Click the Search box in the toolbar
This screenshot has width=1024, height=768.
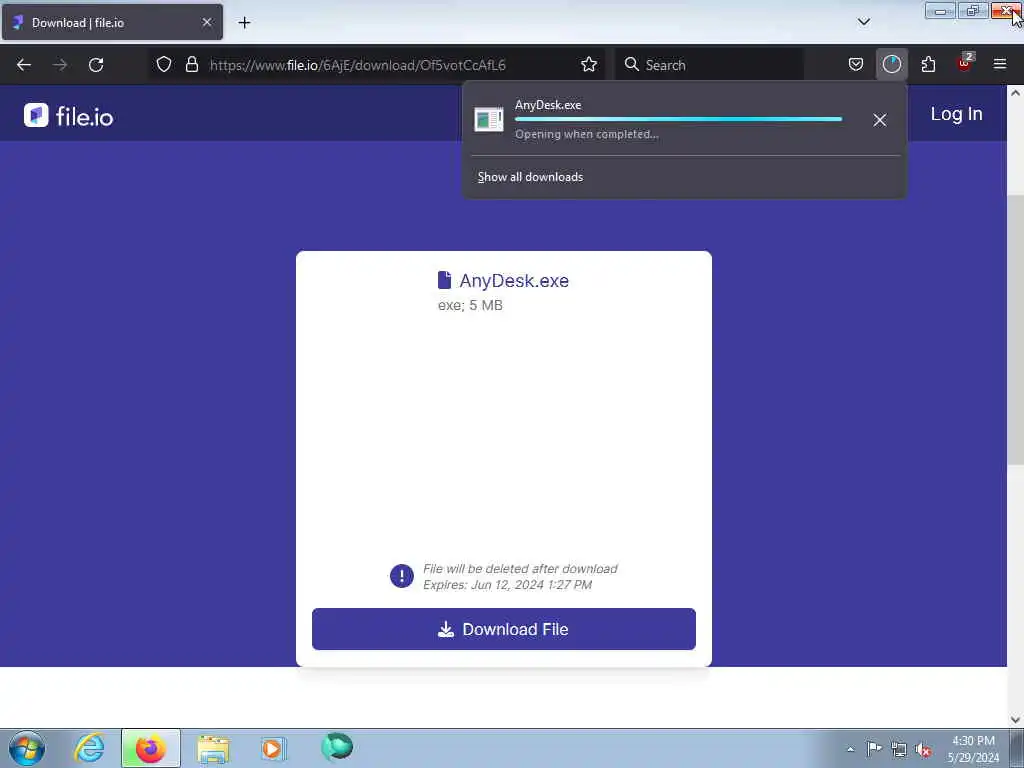pyautogui.click(x=709, y=65)
